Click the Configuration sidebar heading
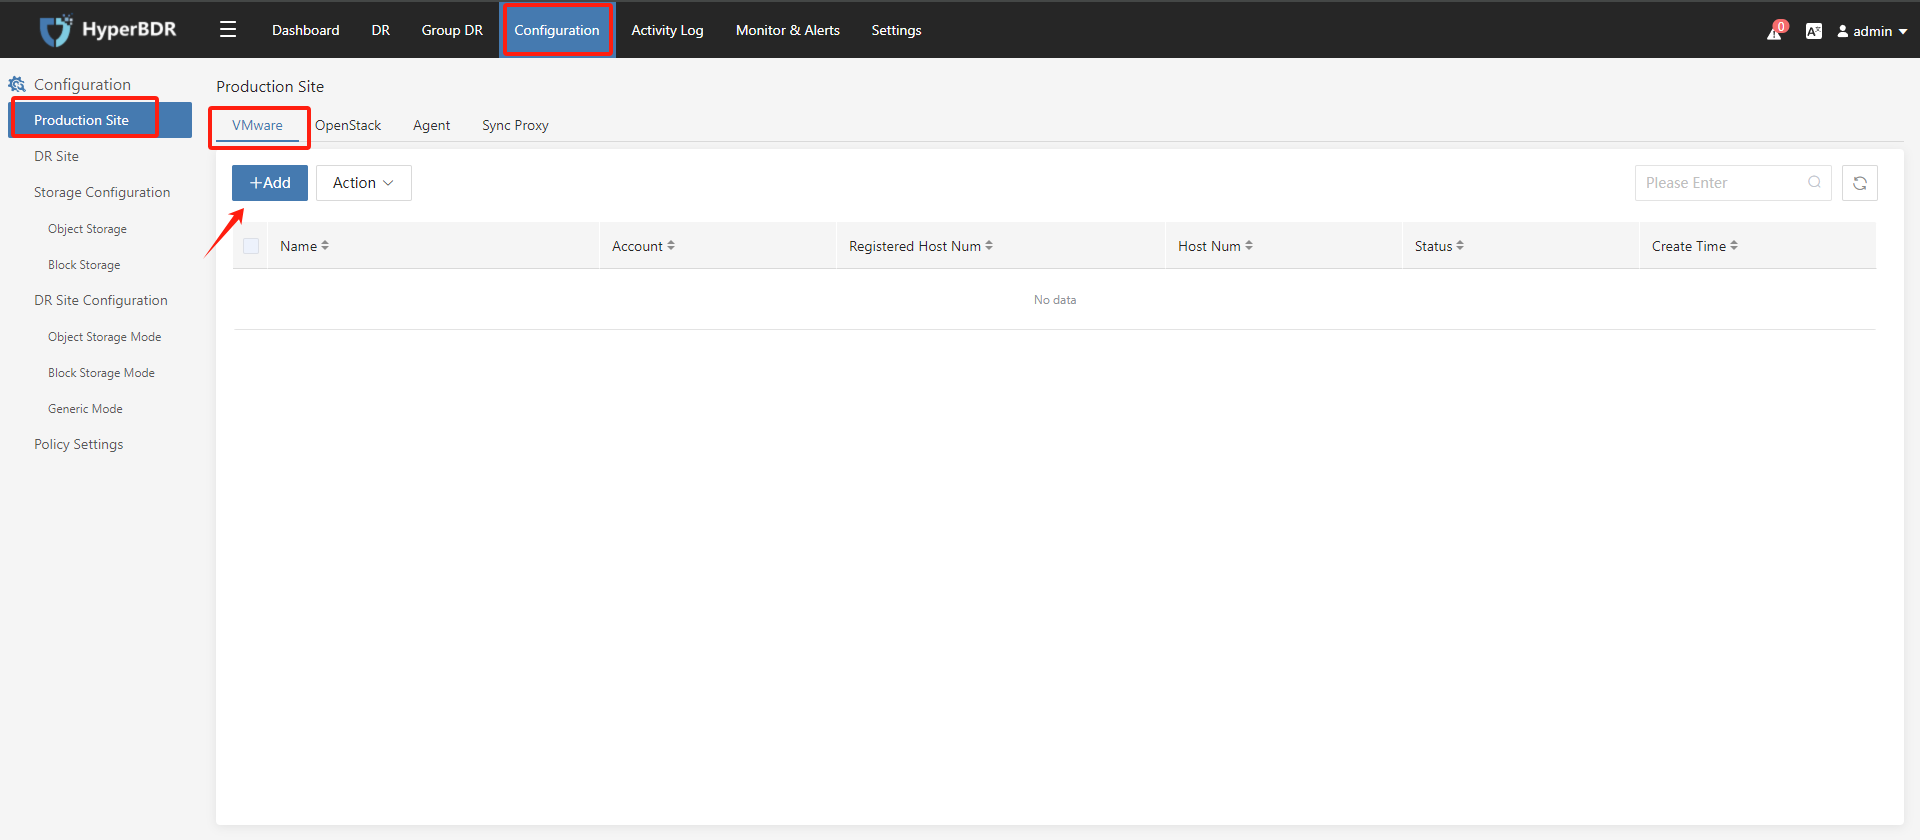The width and height of the screenshot is (1920, 840). click(x=82, y=84)
